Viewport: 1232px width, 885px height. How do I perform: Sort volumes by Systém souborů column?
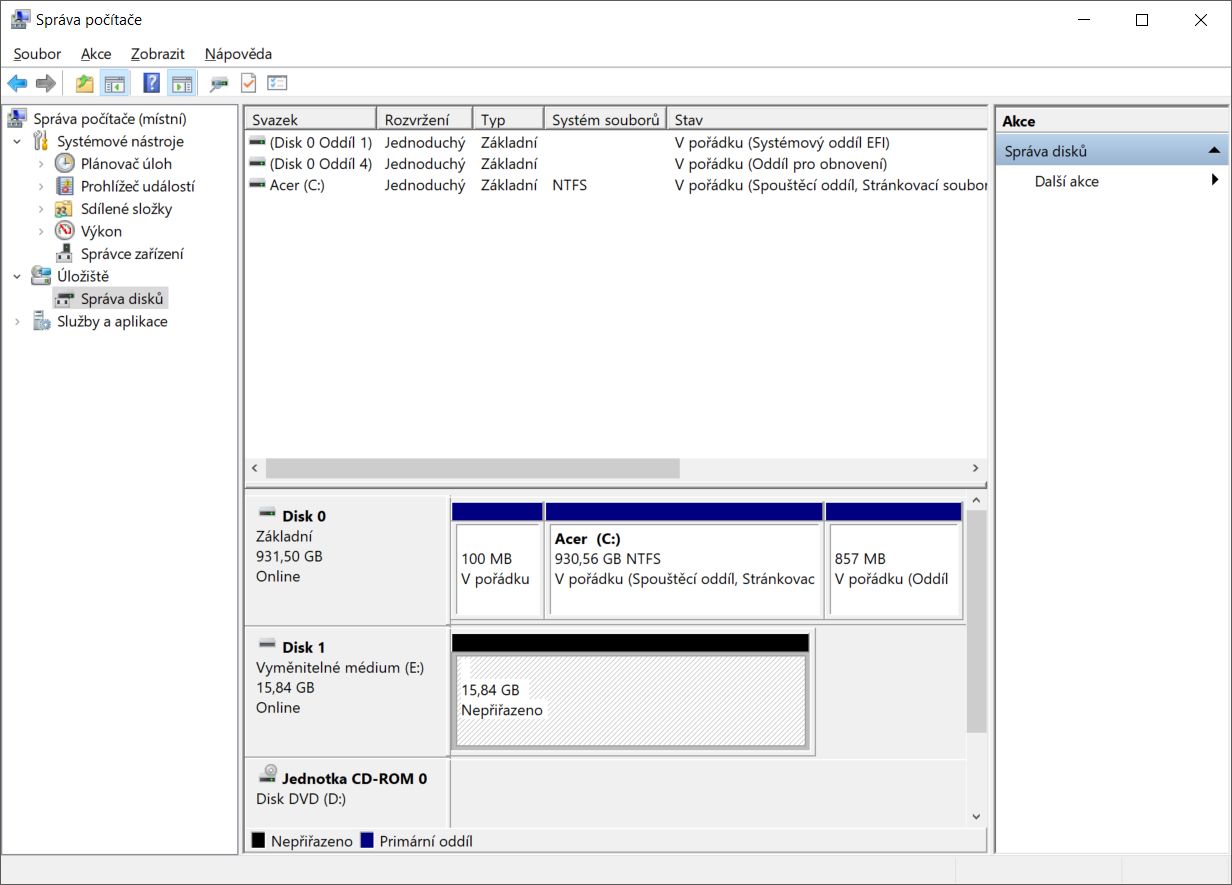click(605, 120)
